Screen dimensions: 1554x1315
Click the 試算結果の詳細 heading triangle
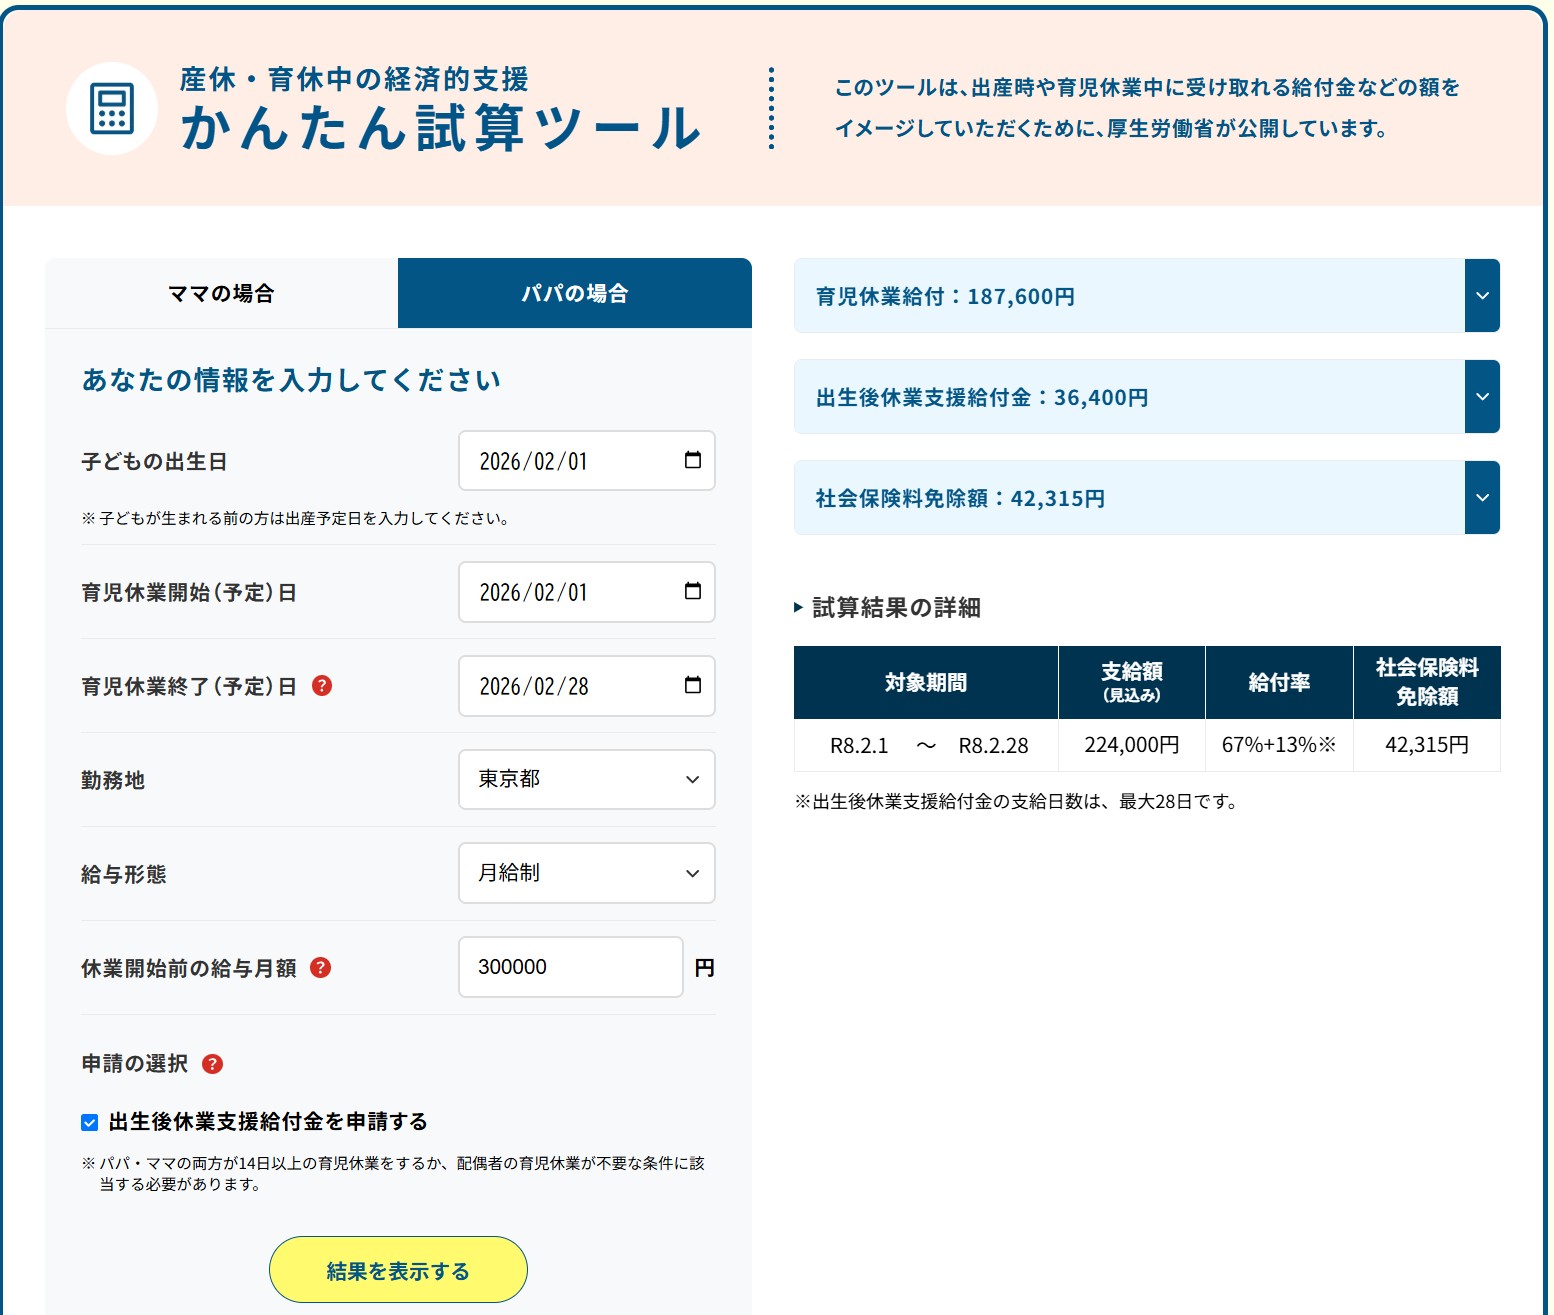pos(798,607)
